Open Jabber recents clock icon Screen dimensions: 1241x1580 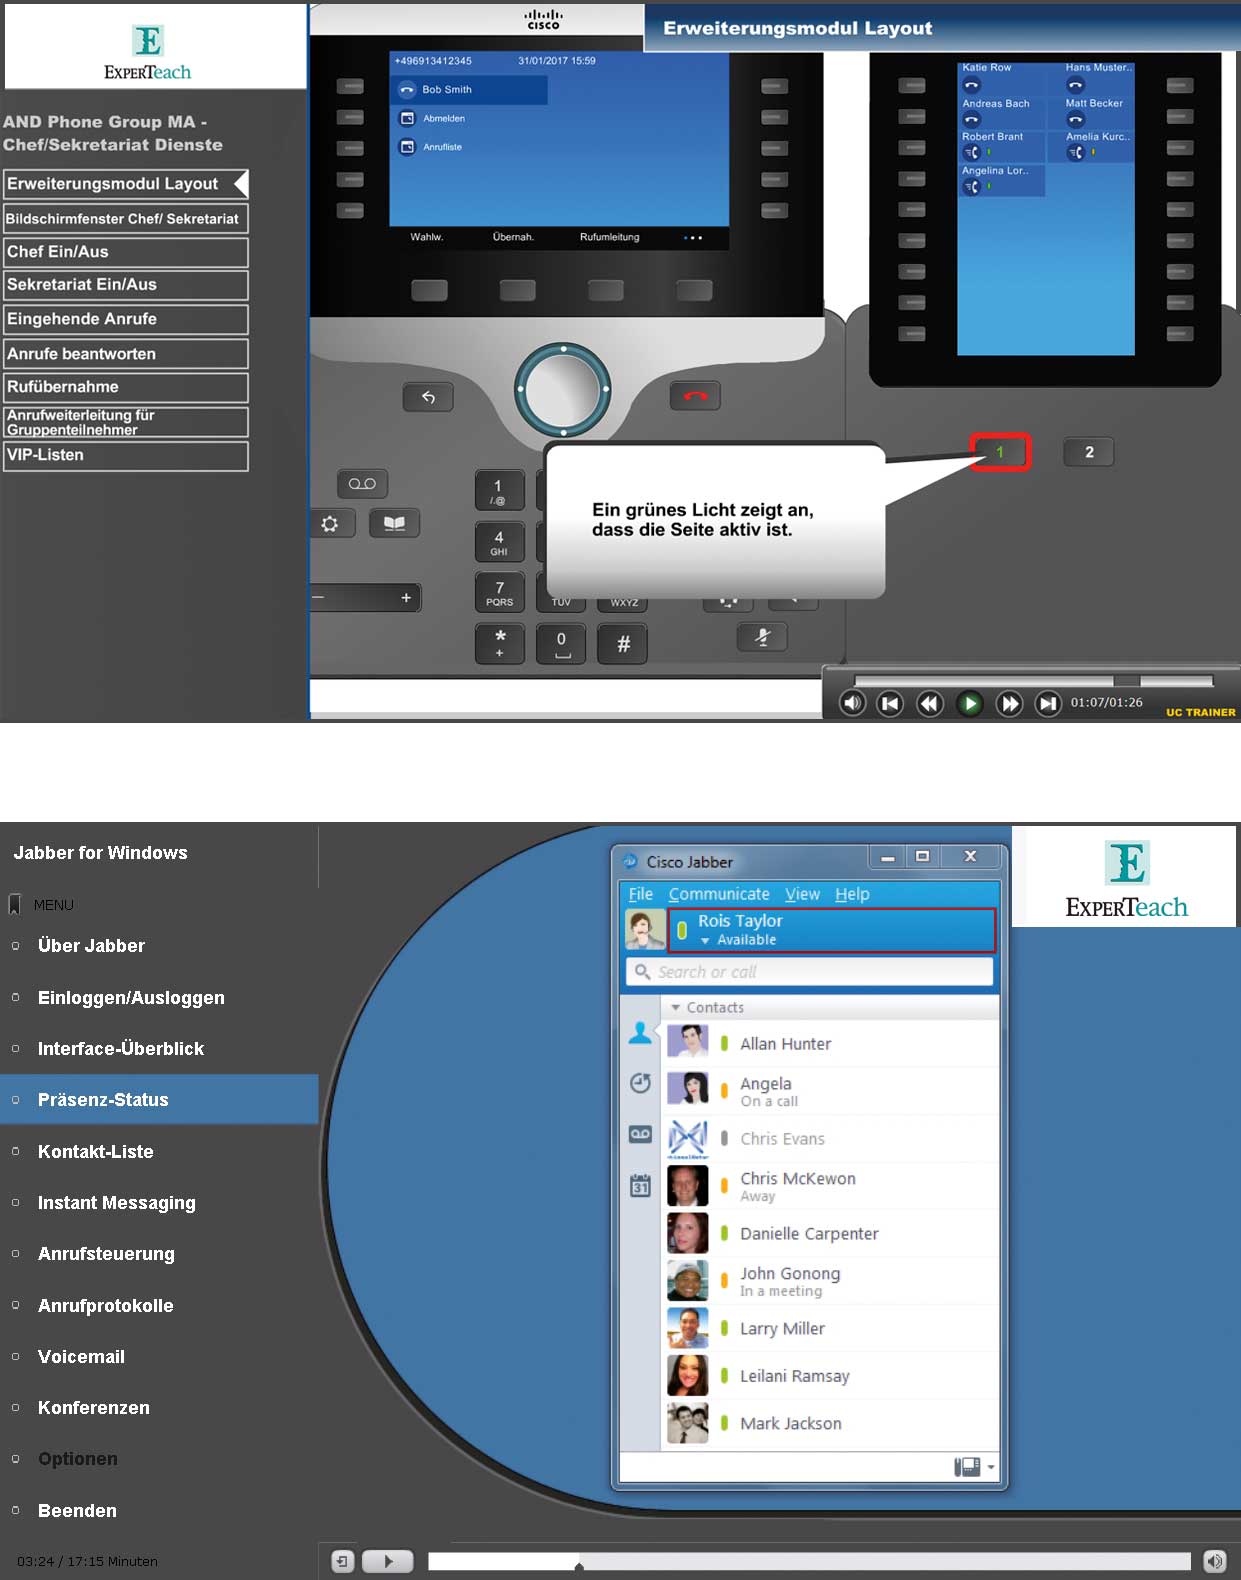pos(640,1083)
